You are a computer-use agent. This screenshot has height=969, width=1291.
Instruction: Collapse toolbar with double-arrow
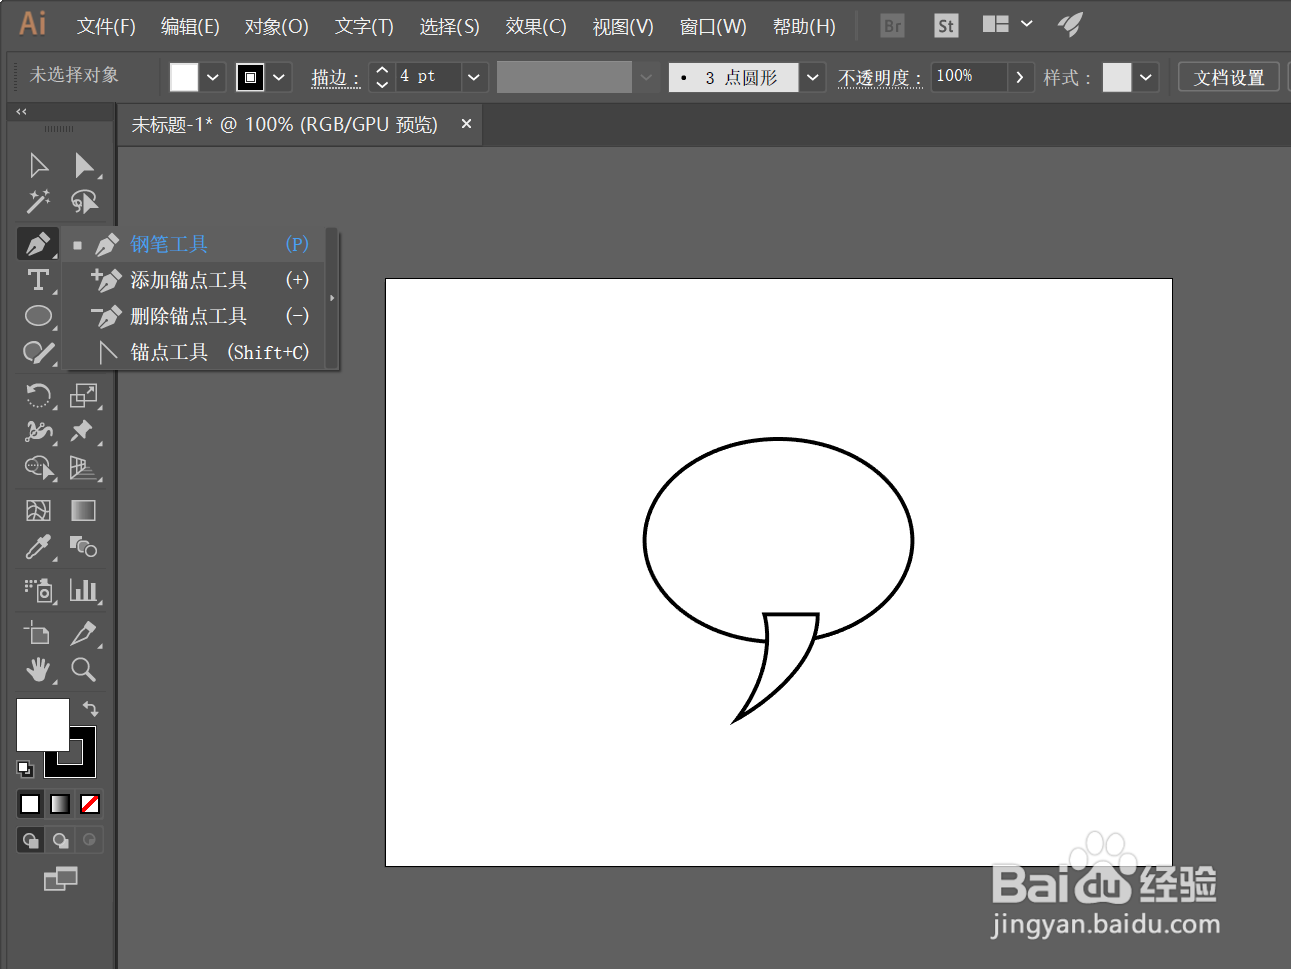[21, 111]
